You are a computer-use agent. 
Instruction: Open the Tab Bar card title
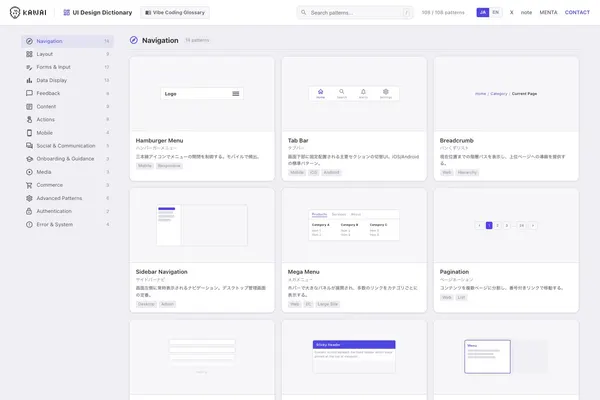(x=298, y=140)
